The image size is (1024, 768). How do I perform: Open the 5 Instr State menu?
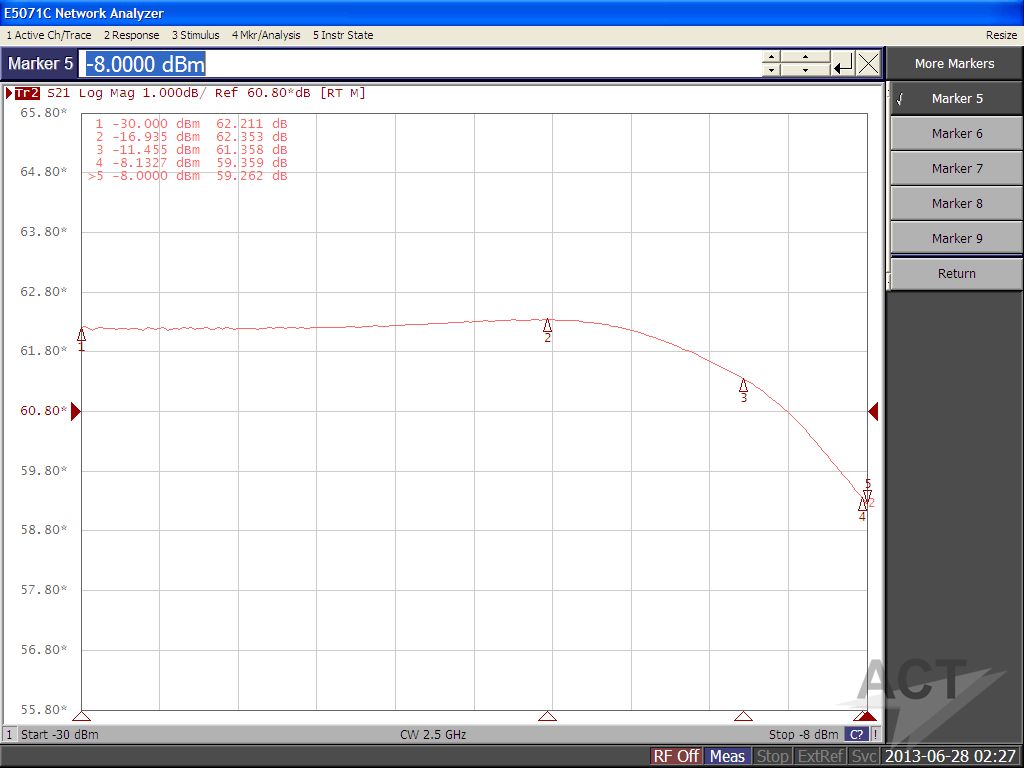click(x=343, y=35)
